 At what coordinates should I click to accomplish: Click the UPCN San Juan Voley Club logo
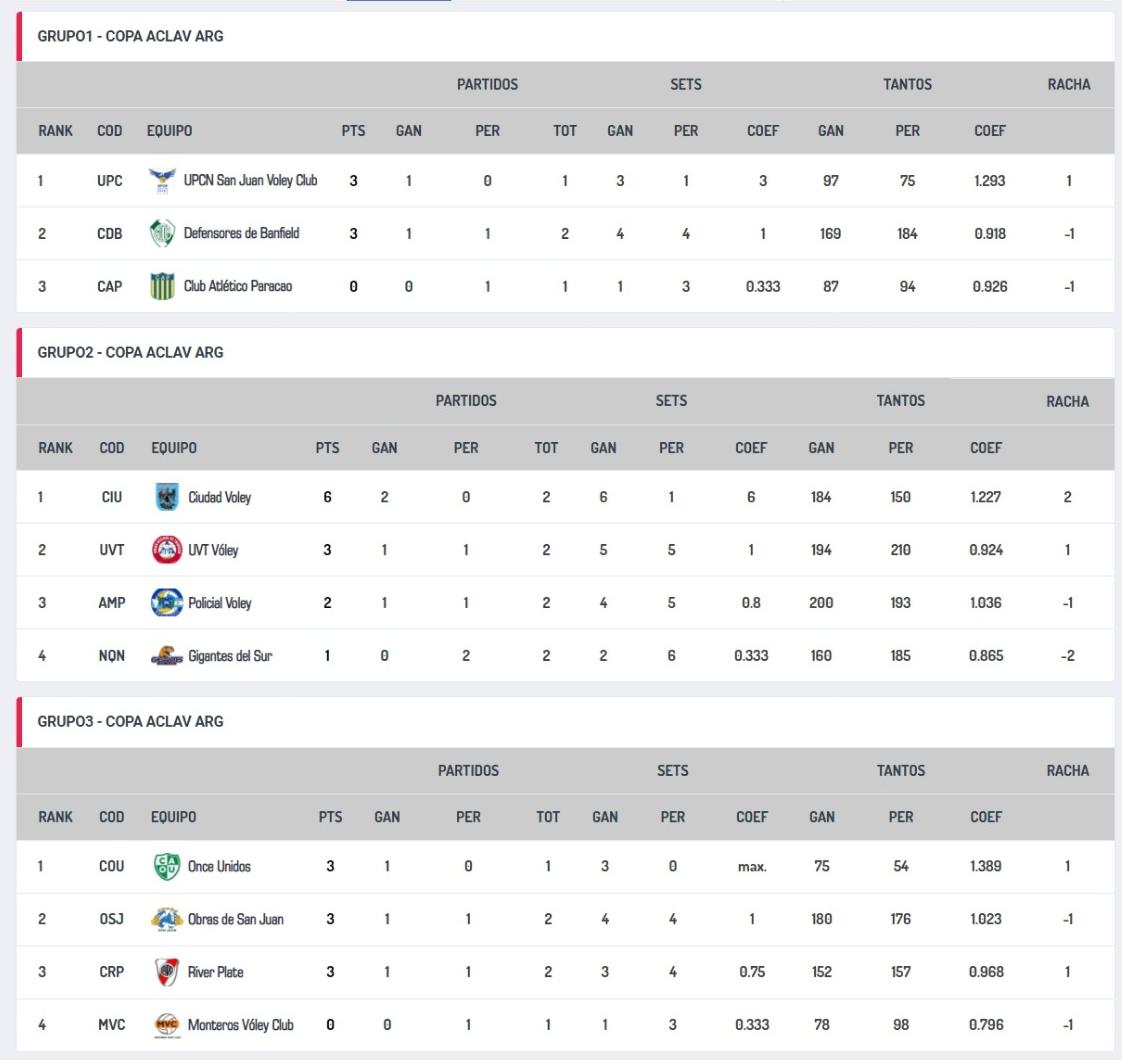coord(161,181)
